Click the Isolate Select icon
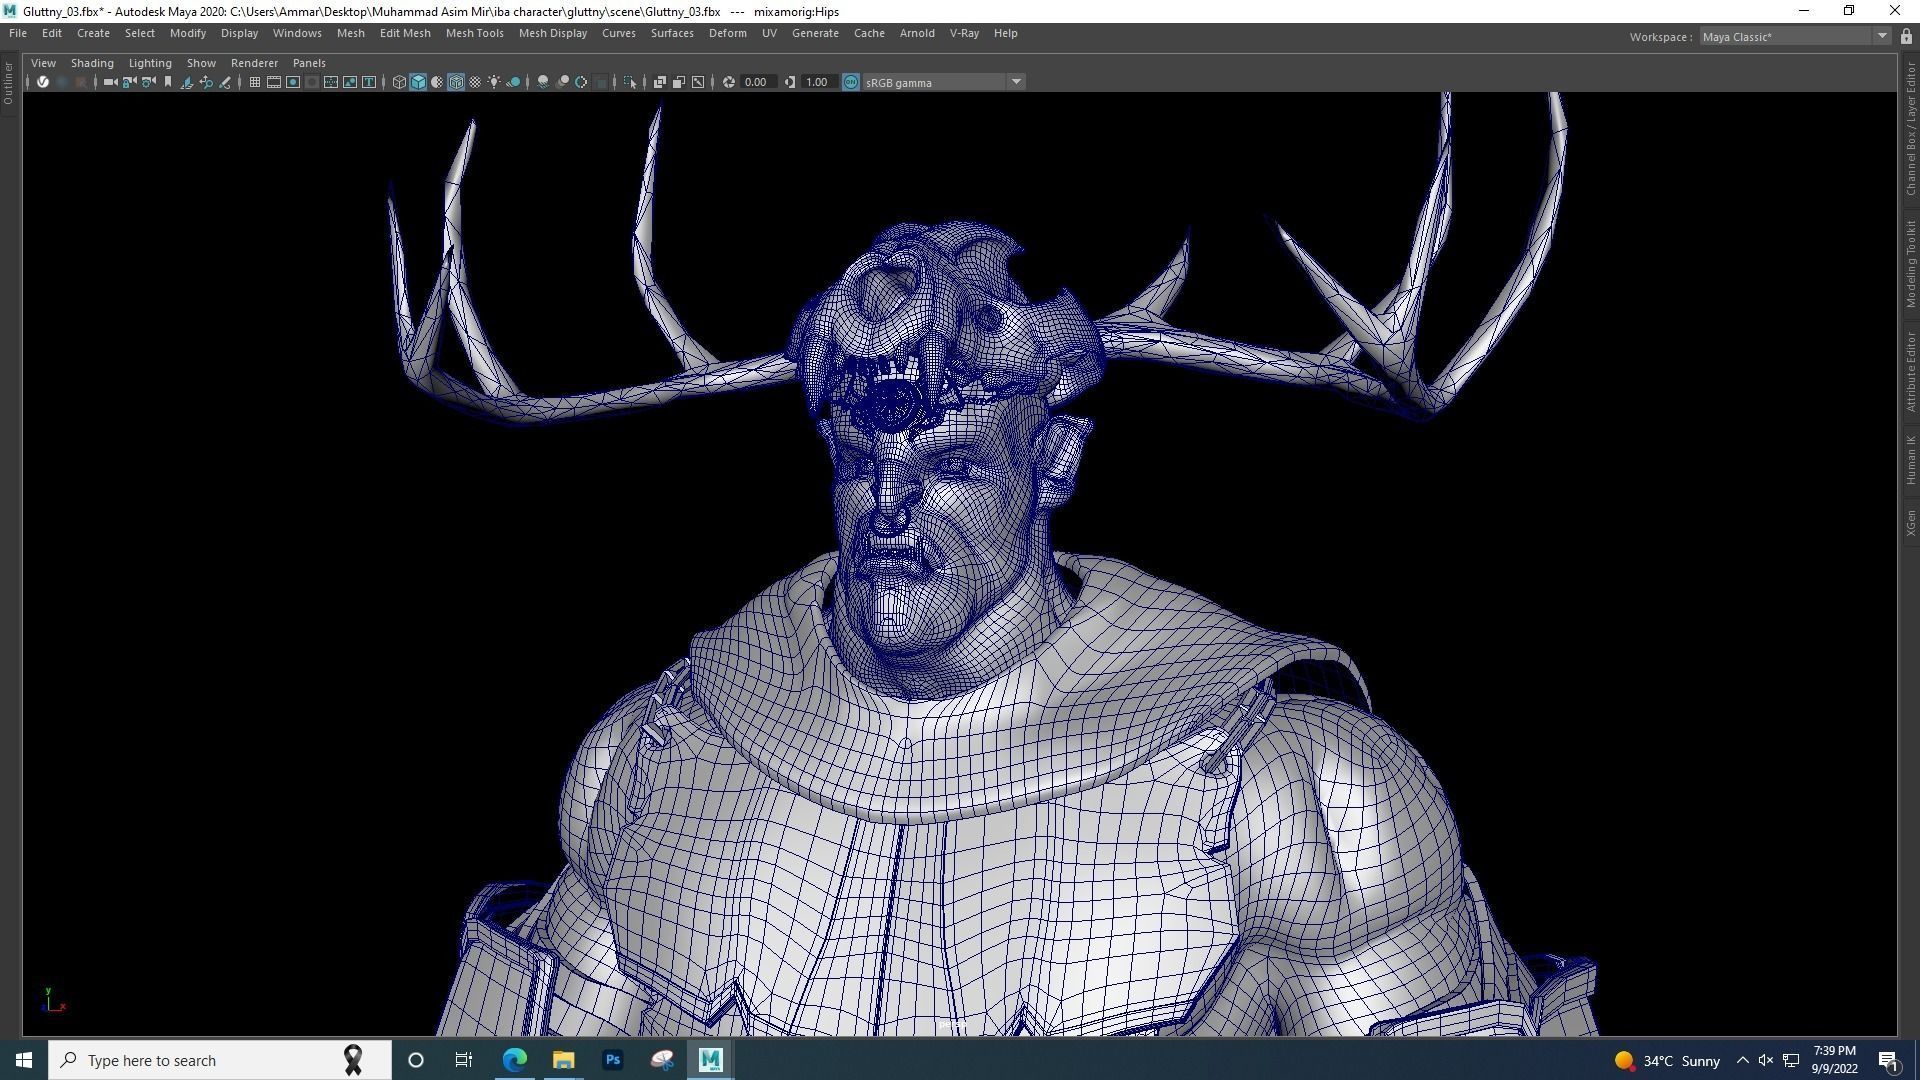Image resolution: width=1920 pixels, height=1080 pixels. click(630, 82)
